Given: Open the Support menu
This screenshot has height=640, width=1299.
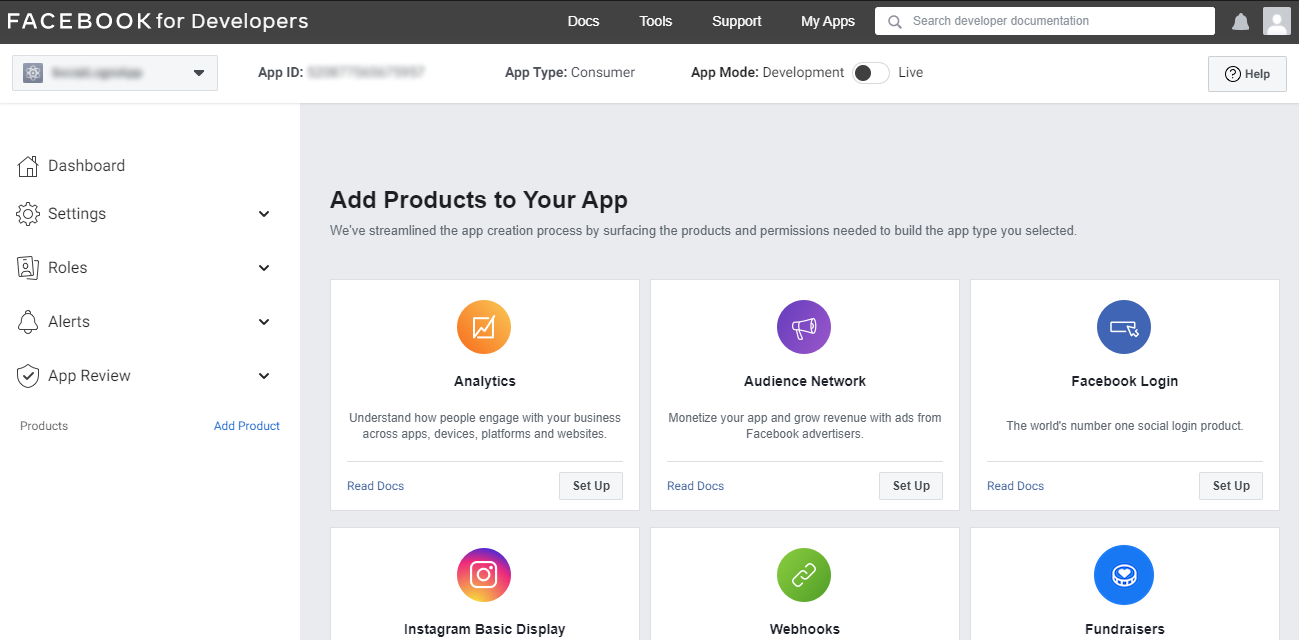Looking at the screenshot, I should (737, 21).
